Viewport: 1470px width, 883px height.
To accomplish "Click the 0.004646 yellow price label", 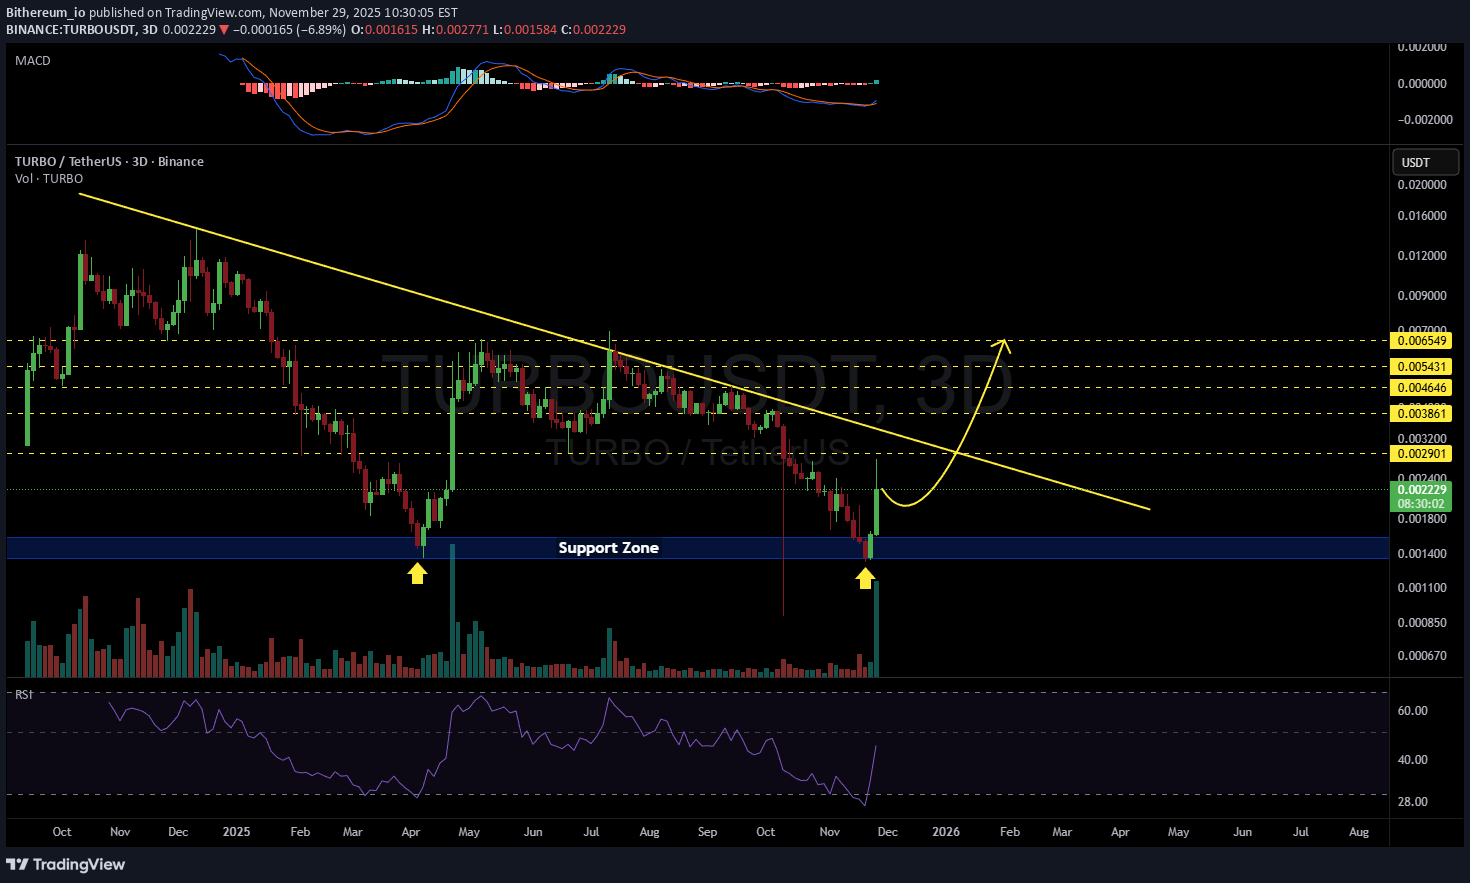I will pos(1422,388).
